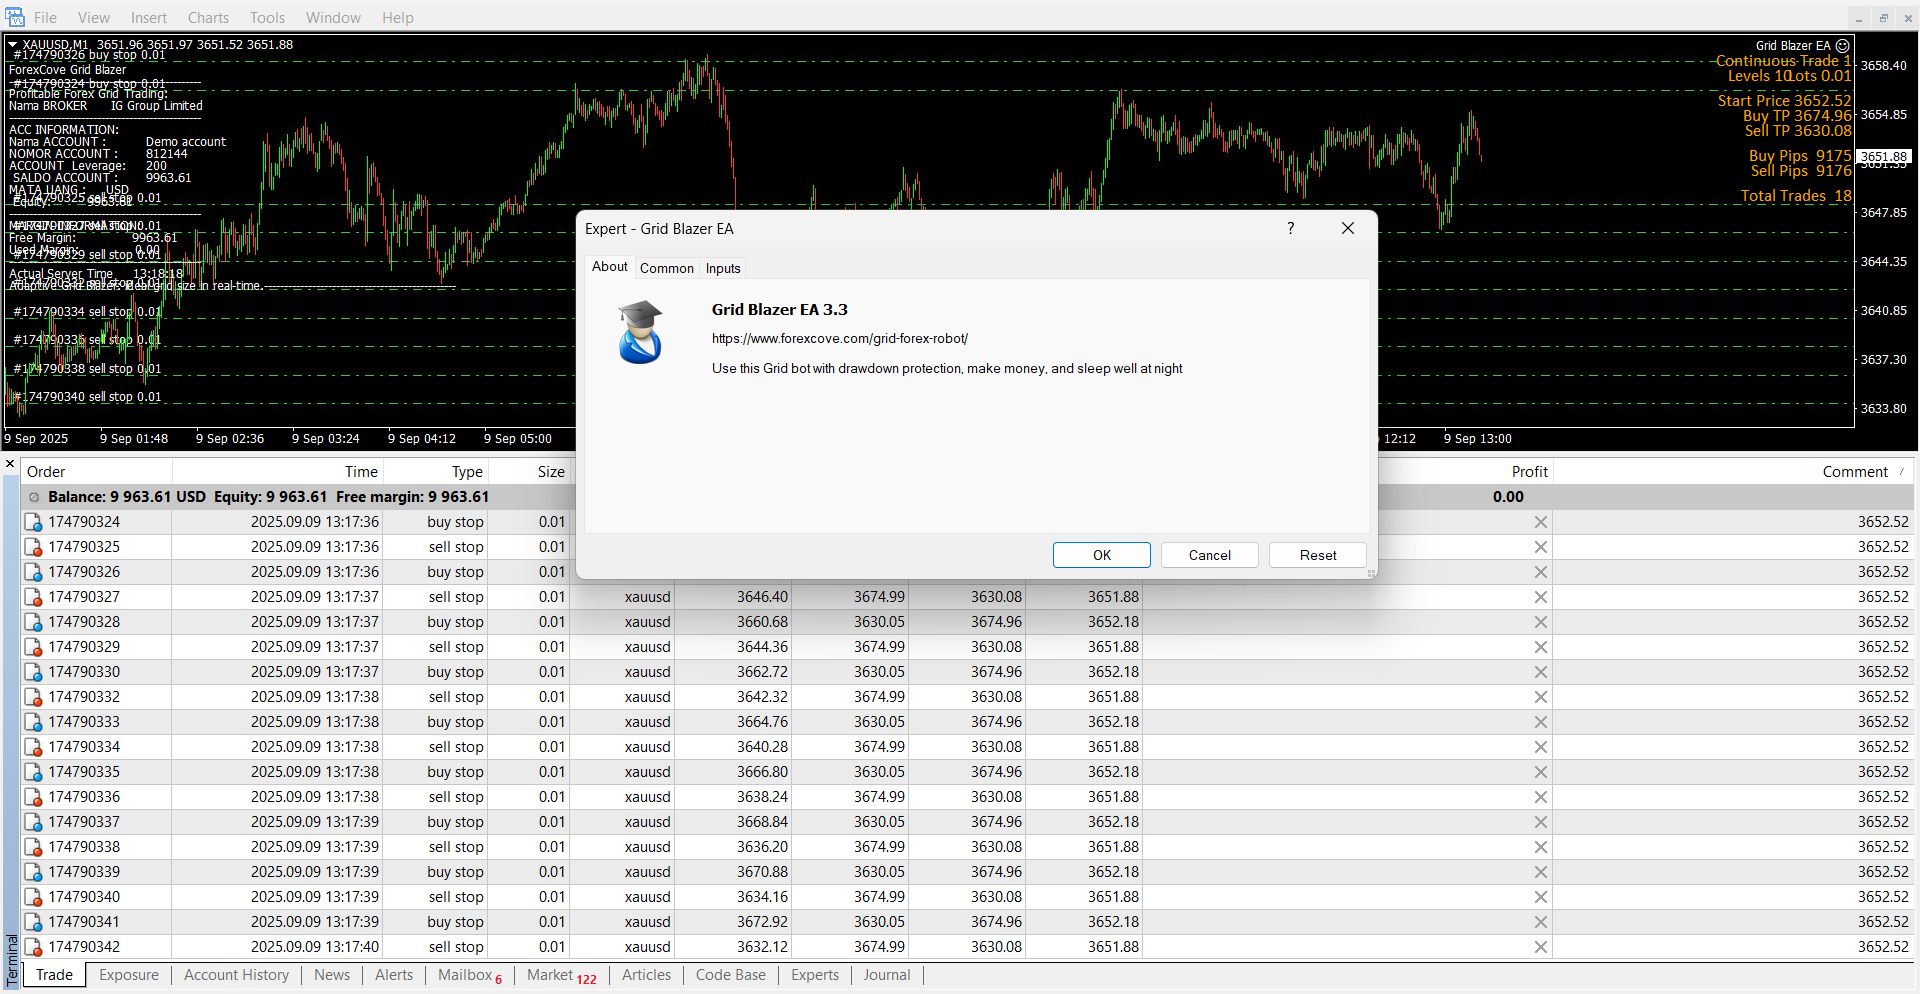Open the Code Base tab
1920x994 pixels.
click(x=731, y=975)
